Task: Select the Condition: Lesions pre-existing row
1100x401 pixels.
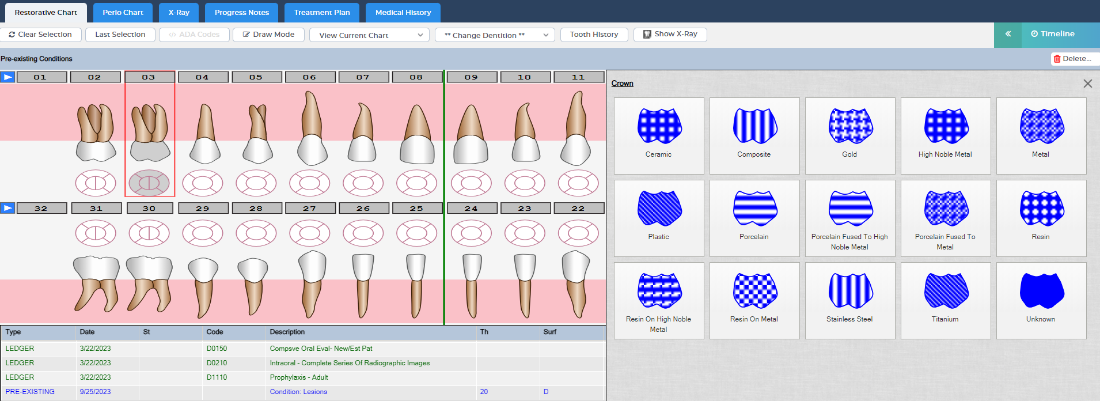Action: click(302, 391)
